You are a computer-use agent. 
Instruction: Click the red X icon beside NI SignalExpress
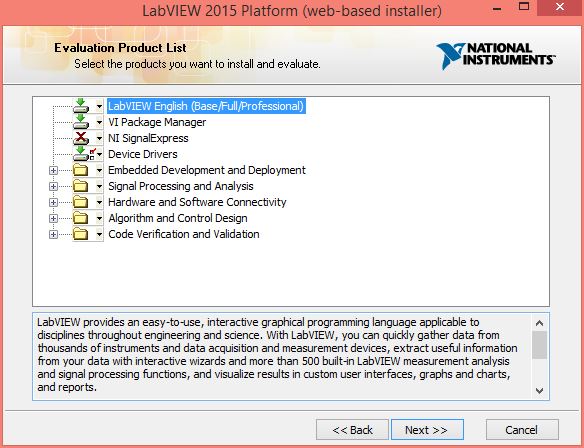(80, 138)
